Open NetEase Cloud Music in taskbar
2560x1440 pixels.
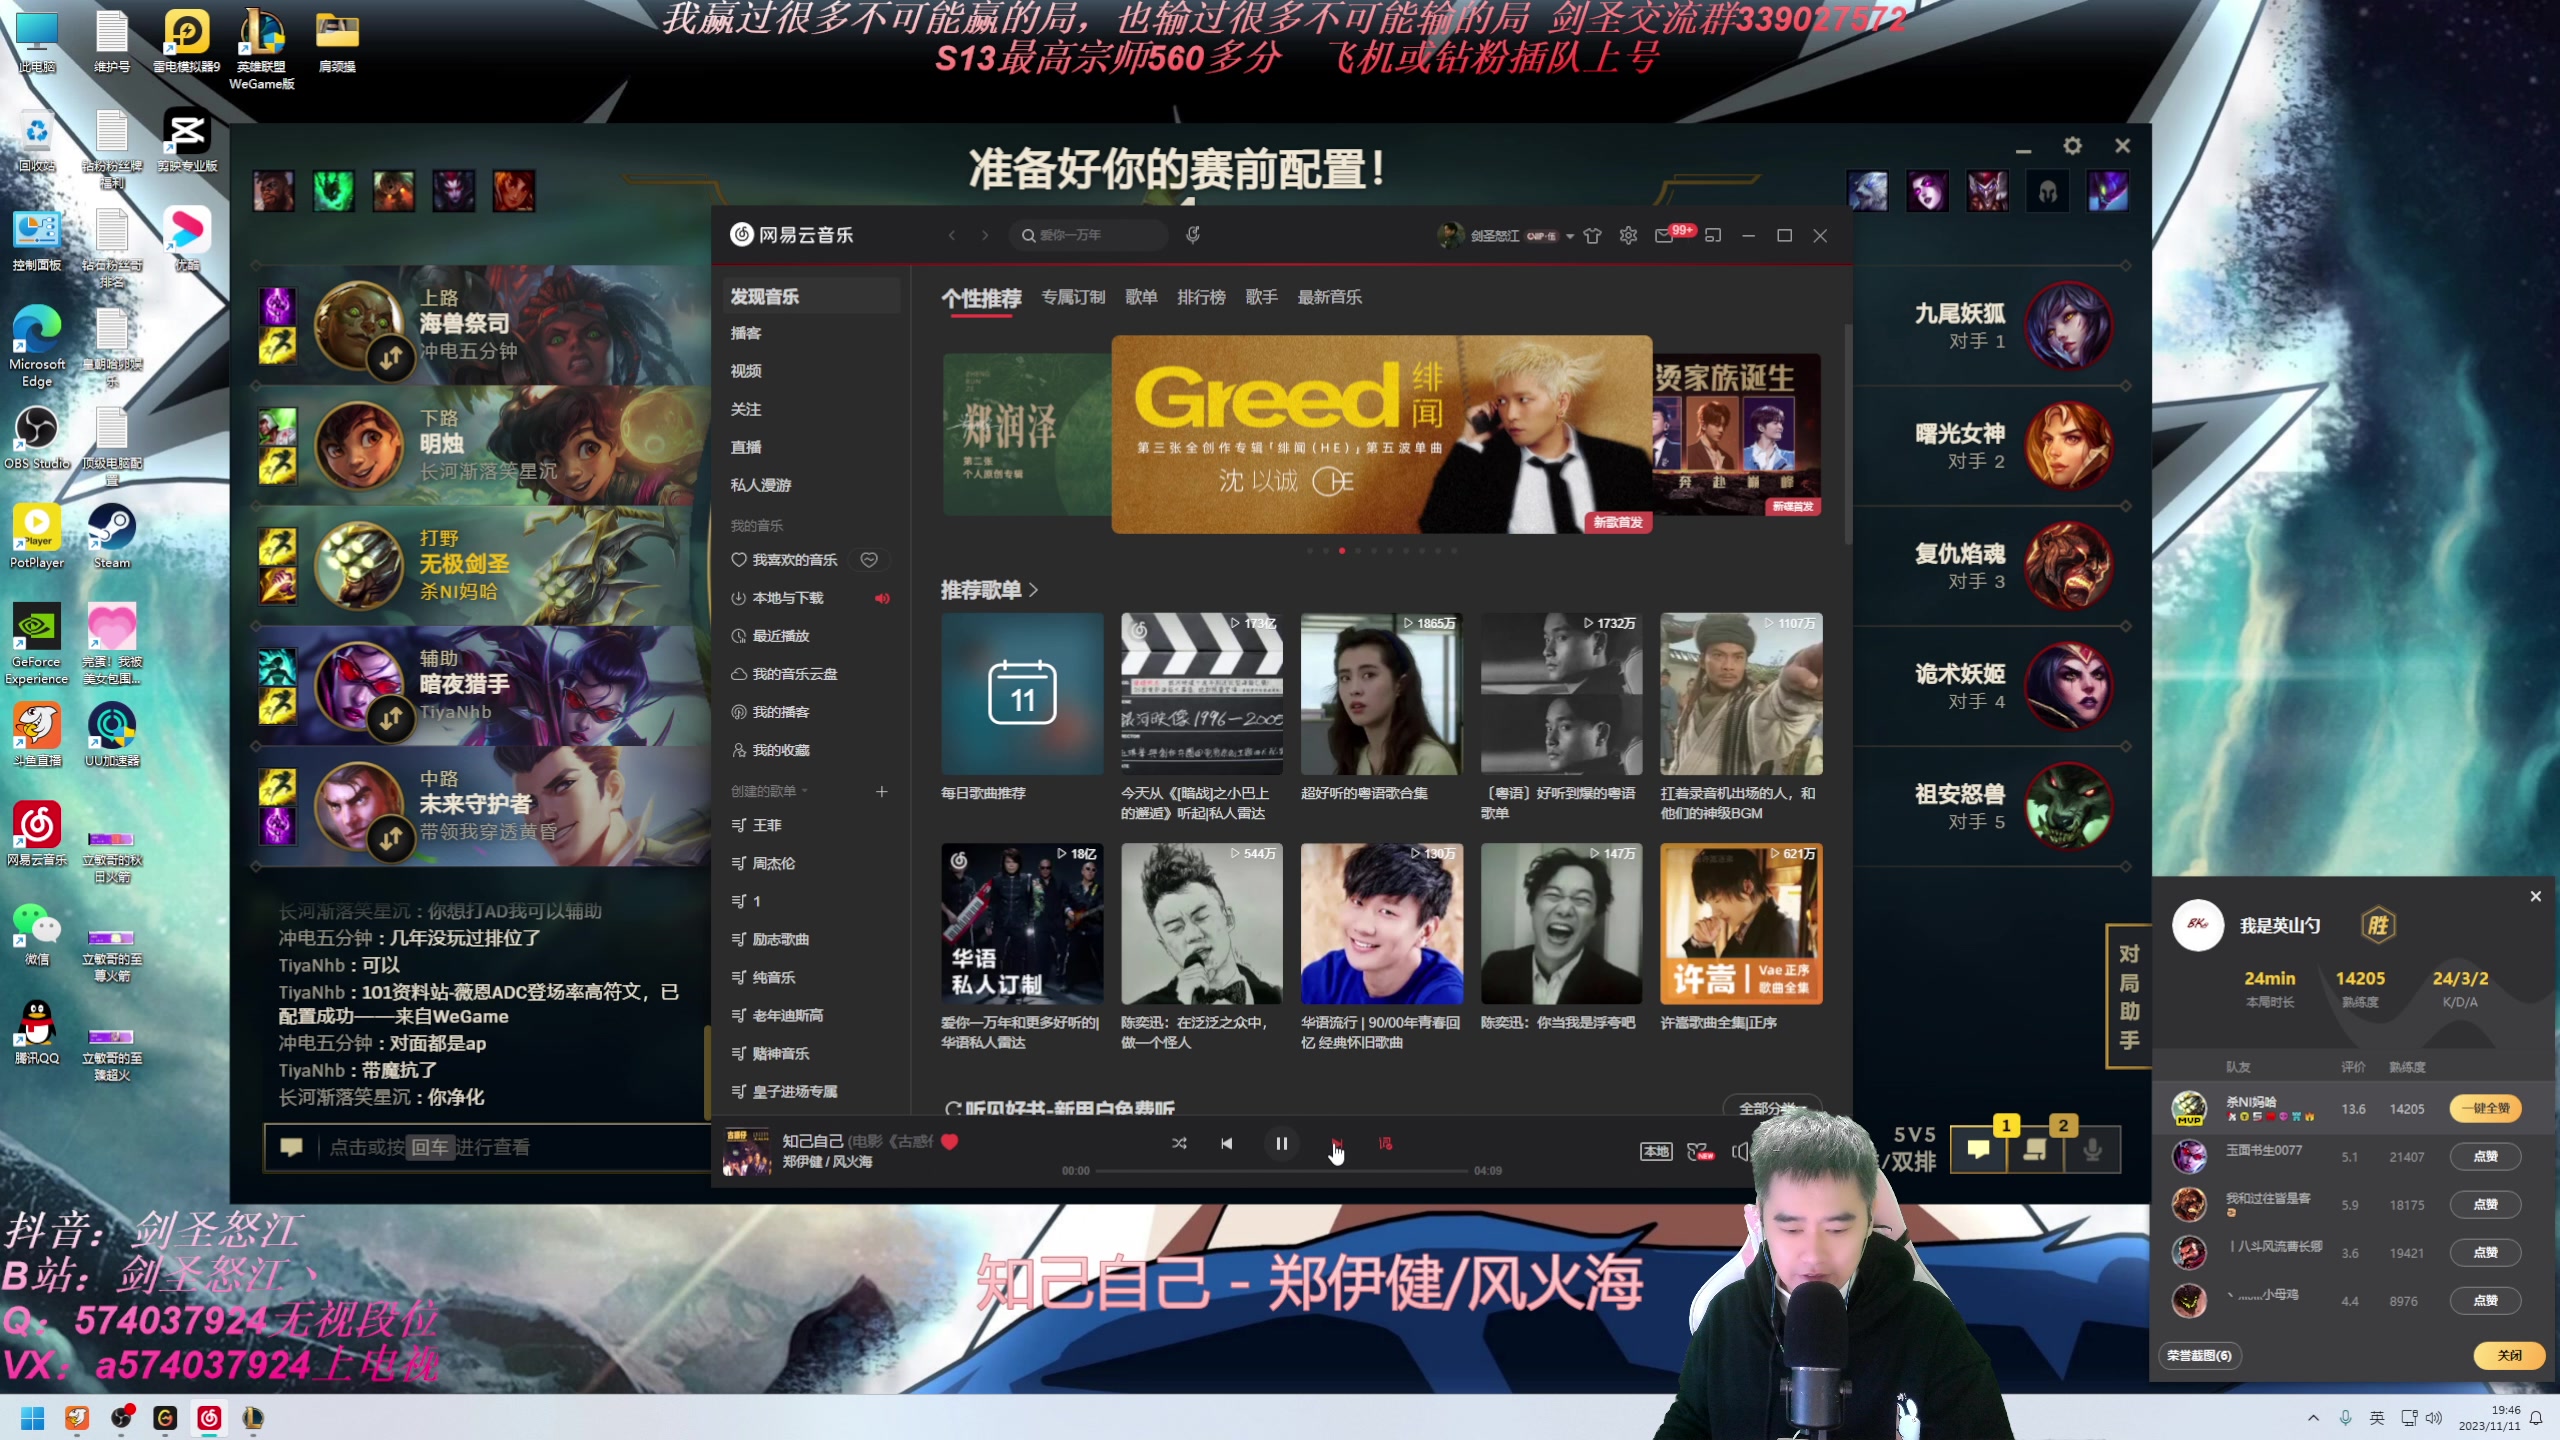coord(209,1418)
